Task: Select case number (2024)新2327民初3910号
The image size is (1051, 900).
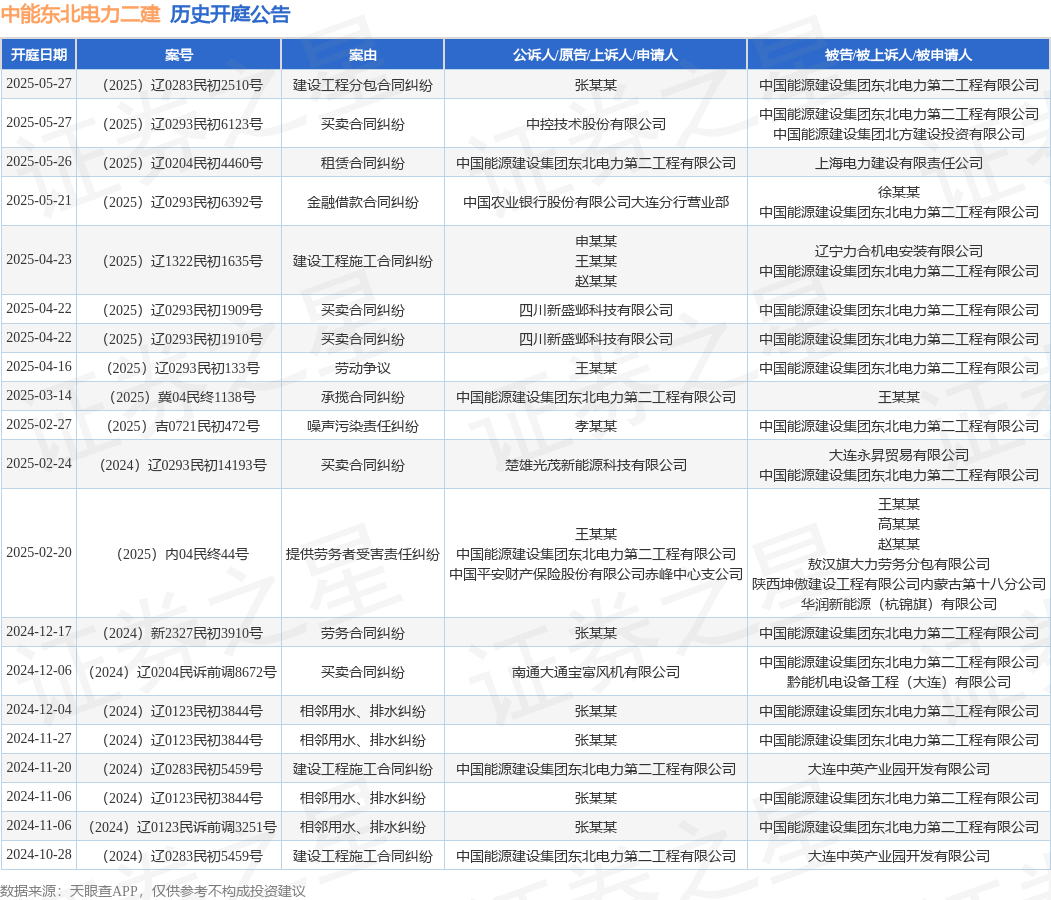Action: 179,633
